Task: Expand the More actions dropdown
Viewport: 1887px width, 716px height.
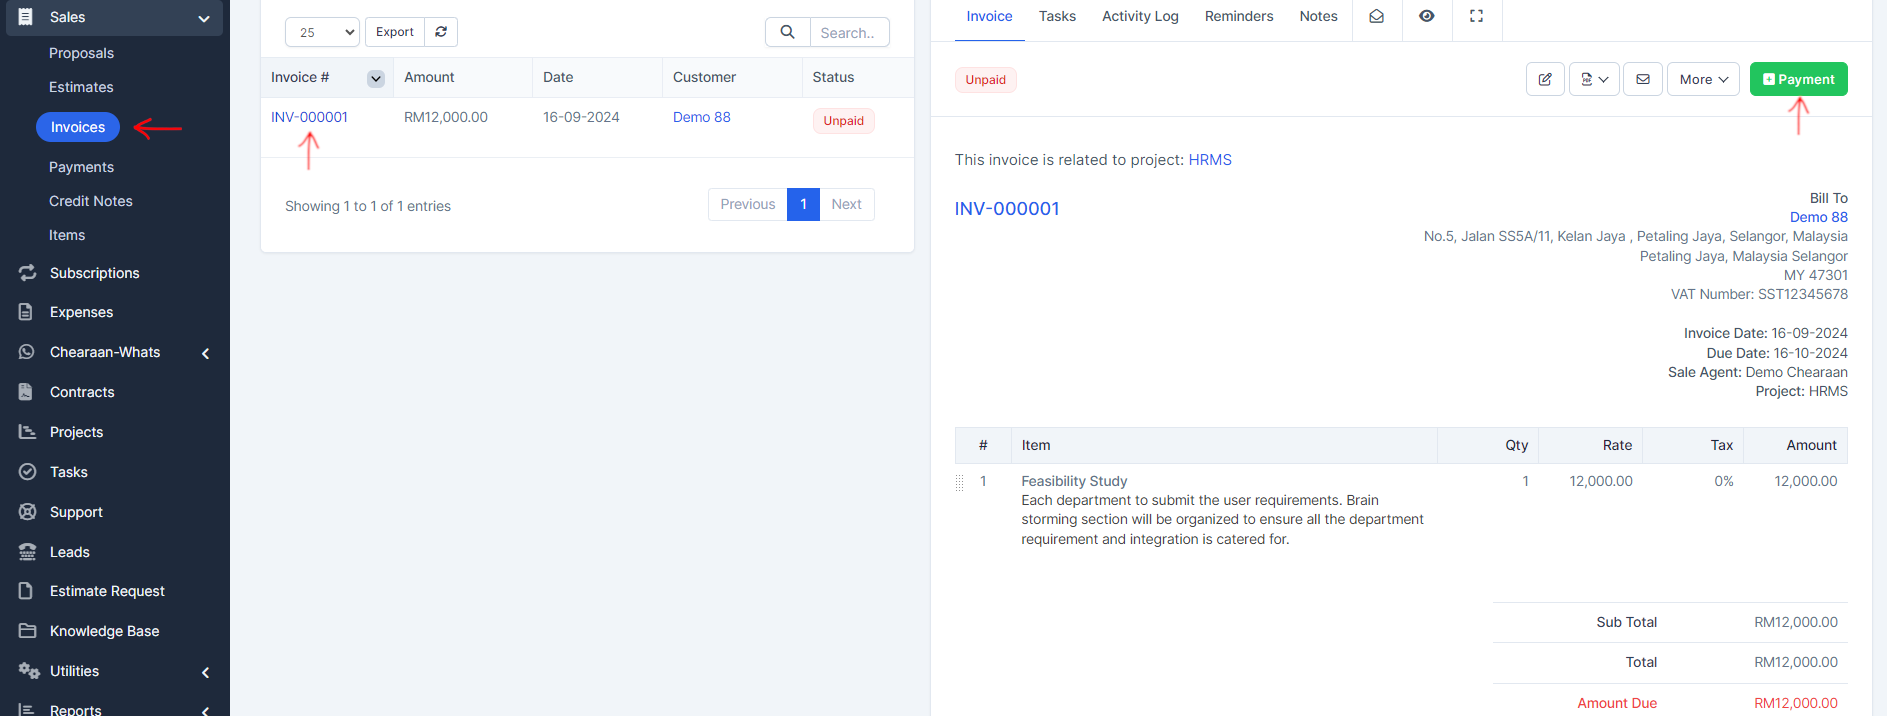Action: (1703, 79)
